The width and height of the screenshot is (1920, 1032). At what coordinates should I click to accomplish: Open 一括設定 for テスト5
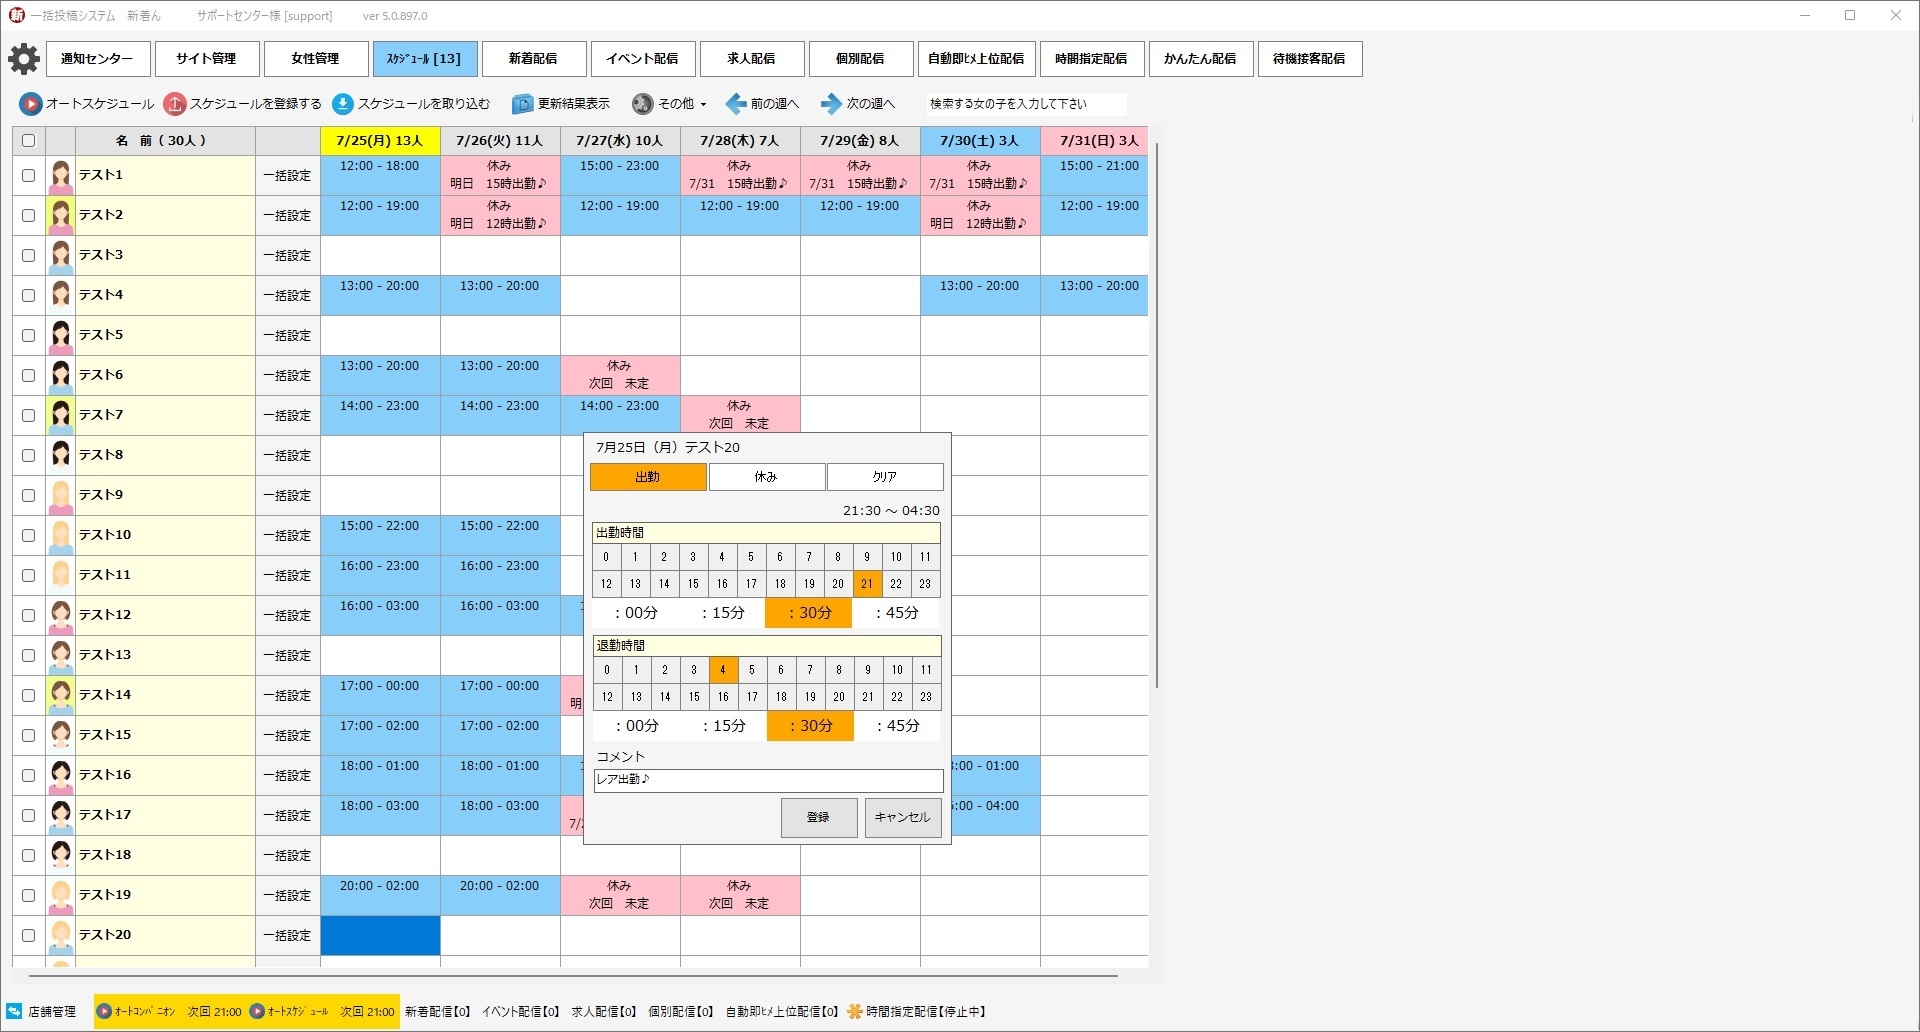coord(287,336)
